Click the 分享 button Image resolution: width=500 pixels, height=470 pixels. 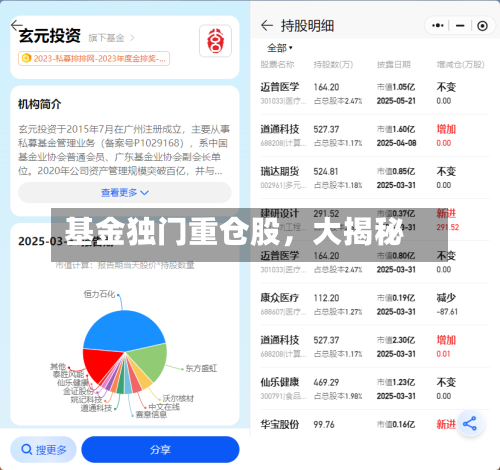(x=160, y=449)
